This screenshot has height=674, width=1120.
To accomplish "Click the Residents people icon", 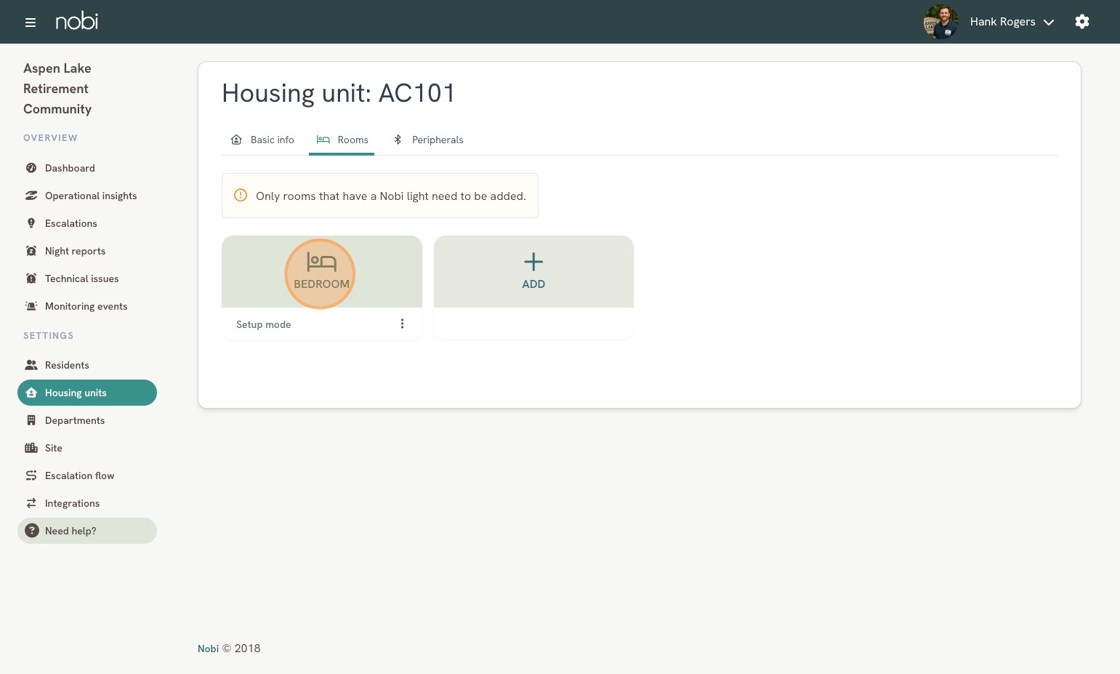I will (31, 365).
